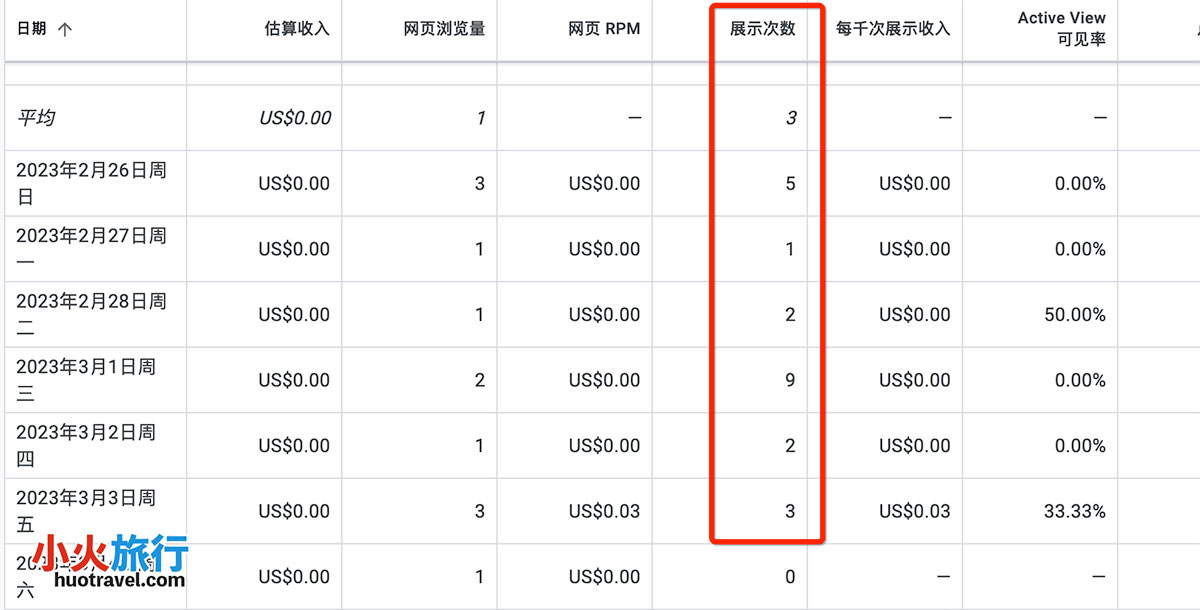
Task: Click the 小火旅行 watermark logo
Action: pyautogui.click(x=110, y=552)
